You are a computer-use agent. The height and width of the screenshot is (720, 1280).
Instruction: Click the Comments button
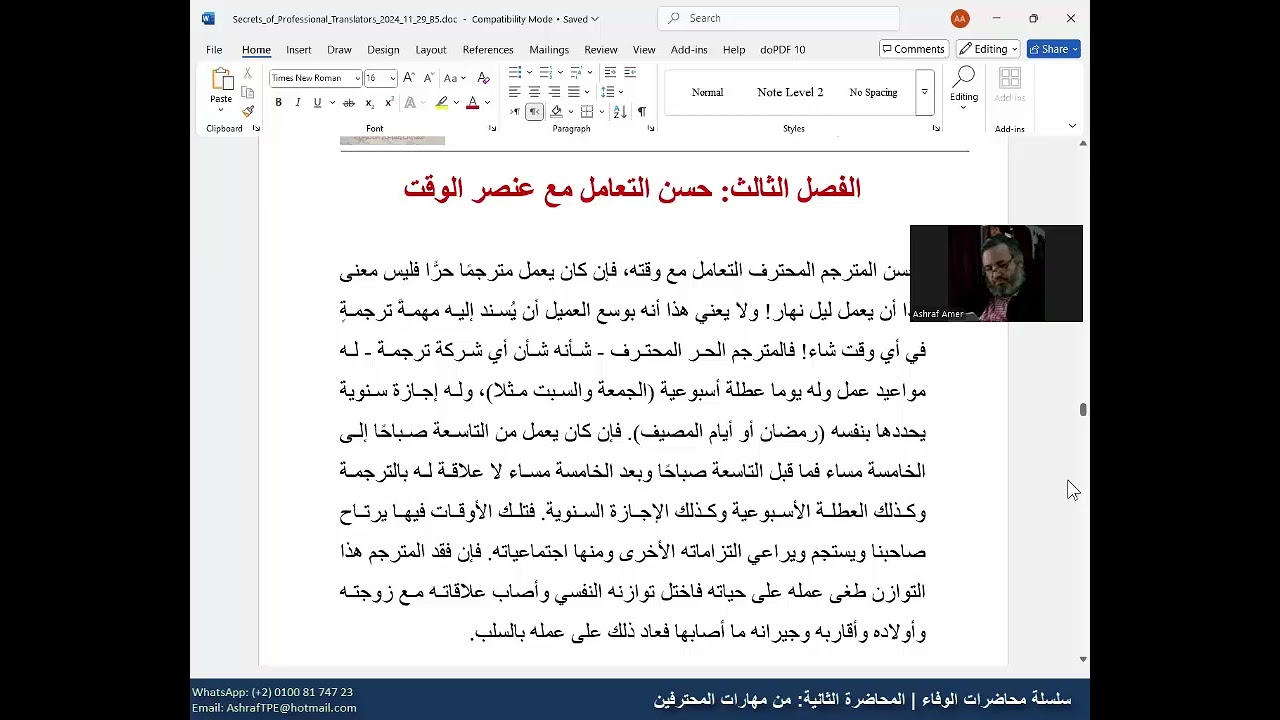pyautogui.click(x=914, y=49)
